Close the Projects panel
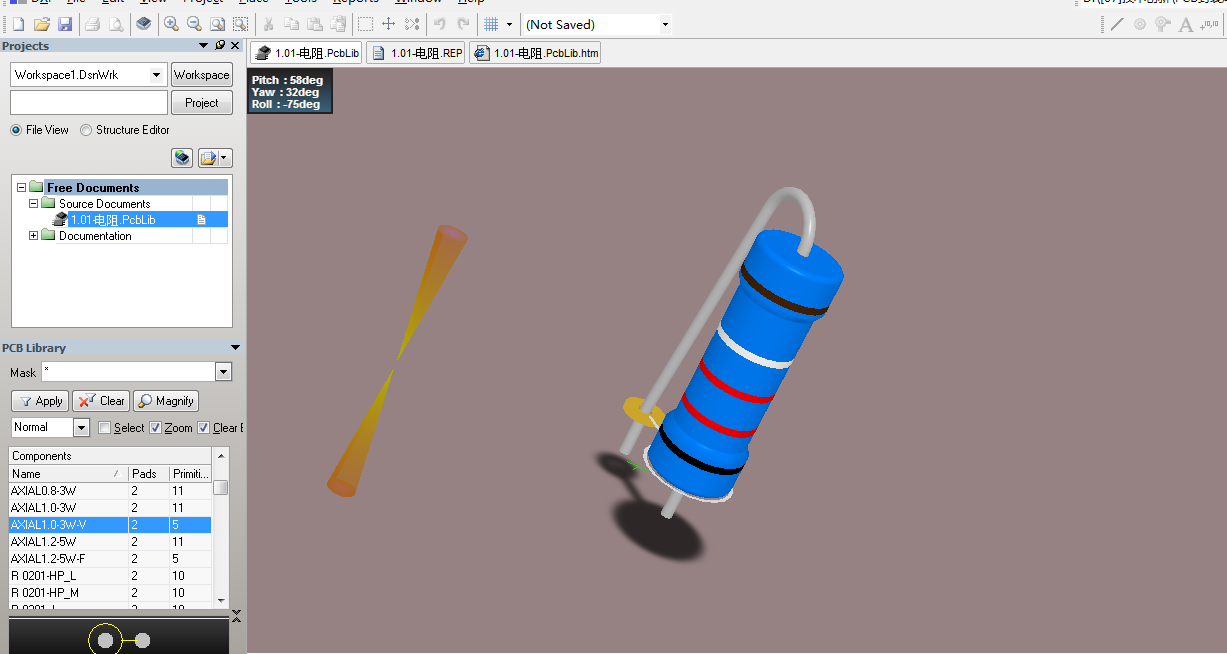The height and width of the screenshot is (654, 1227). (x=236, y=46)
